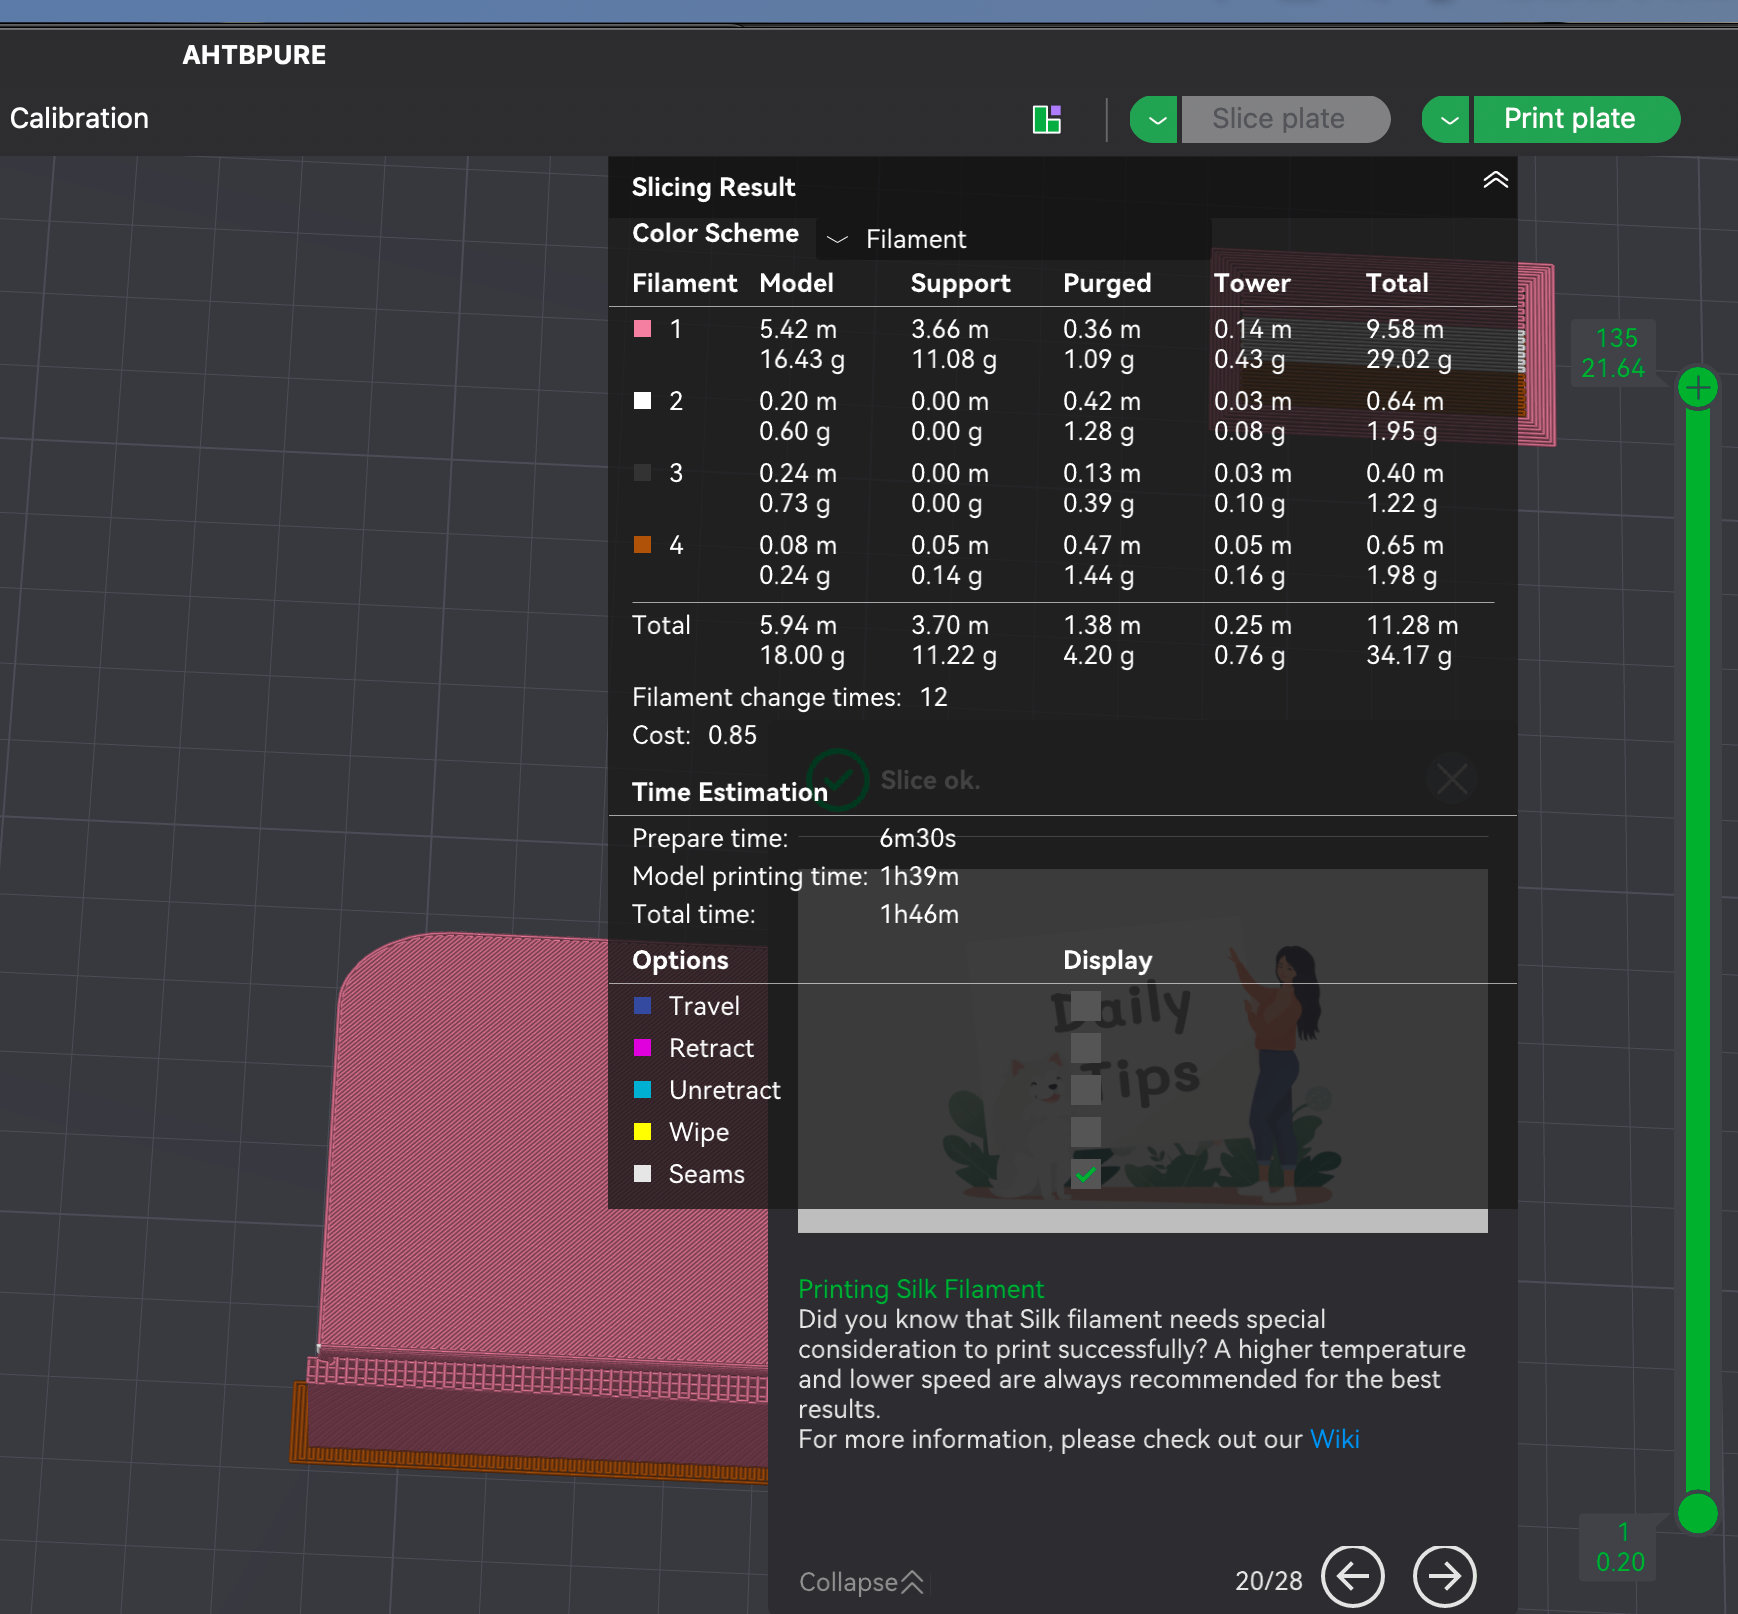The height and width of the screenshot is (1614, 1738).
Task: Click the white Seams legend square
Action: click(x=643, y=1173)
